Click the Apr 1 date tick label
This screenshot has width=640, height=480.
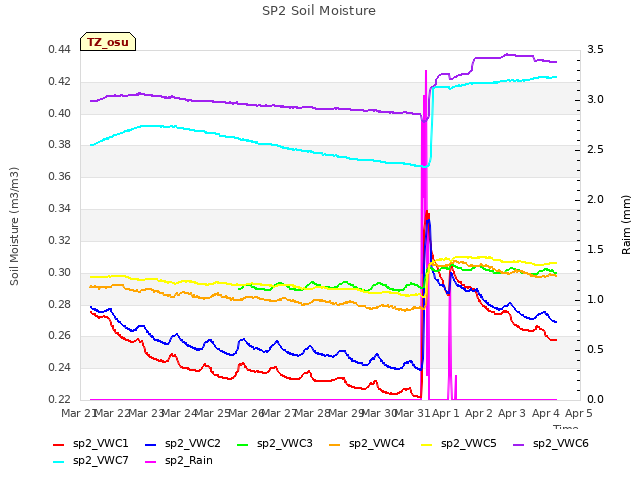coord(446,414)
